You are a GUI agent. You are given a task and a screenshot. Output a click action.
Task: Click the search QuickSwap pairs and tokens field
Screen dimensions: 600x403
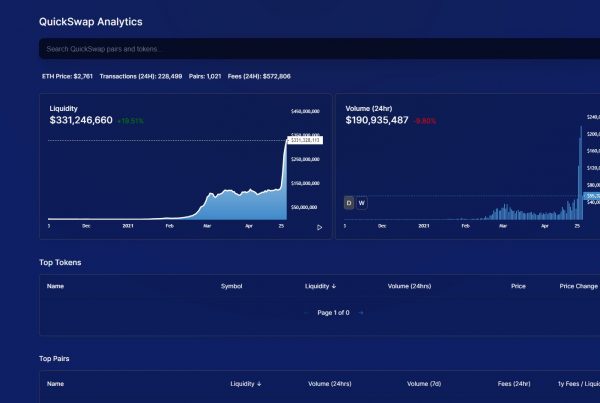pos(320,49)
